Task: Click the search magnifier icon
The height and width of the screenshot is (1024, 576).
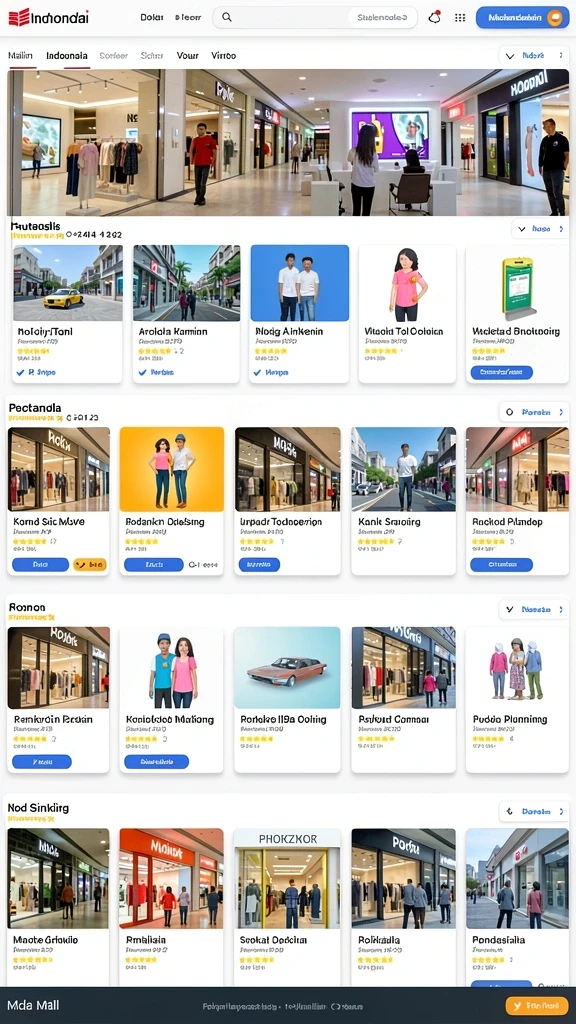Action: [227, 18]
